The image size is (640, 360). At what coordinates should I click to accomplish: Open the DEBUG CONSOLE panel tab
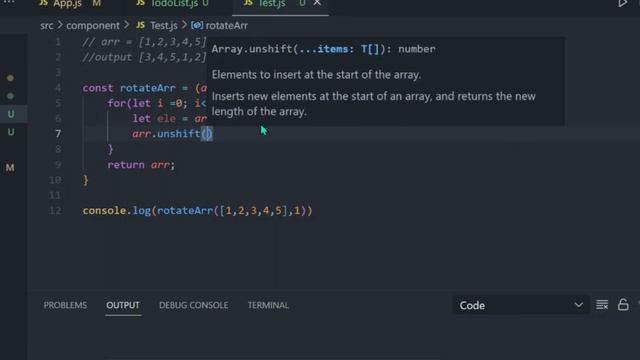click(x=193, y=305)
